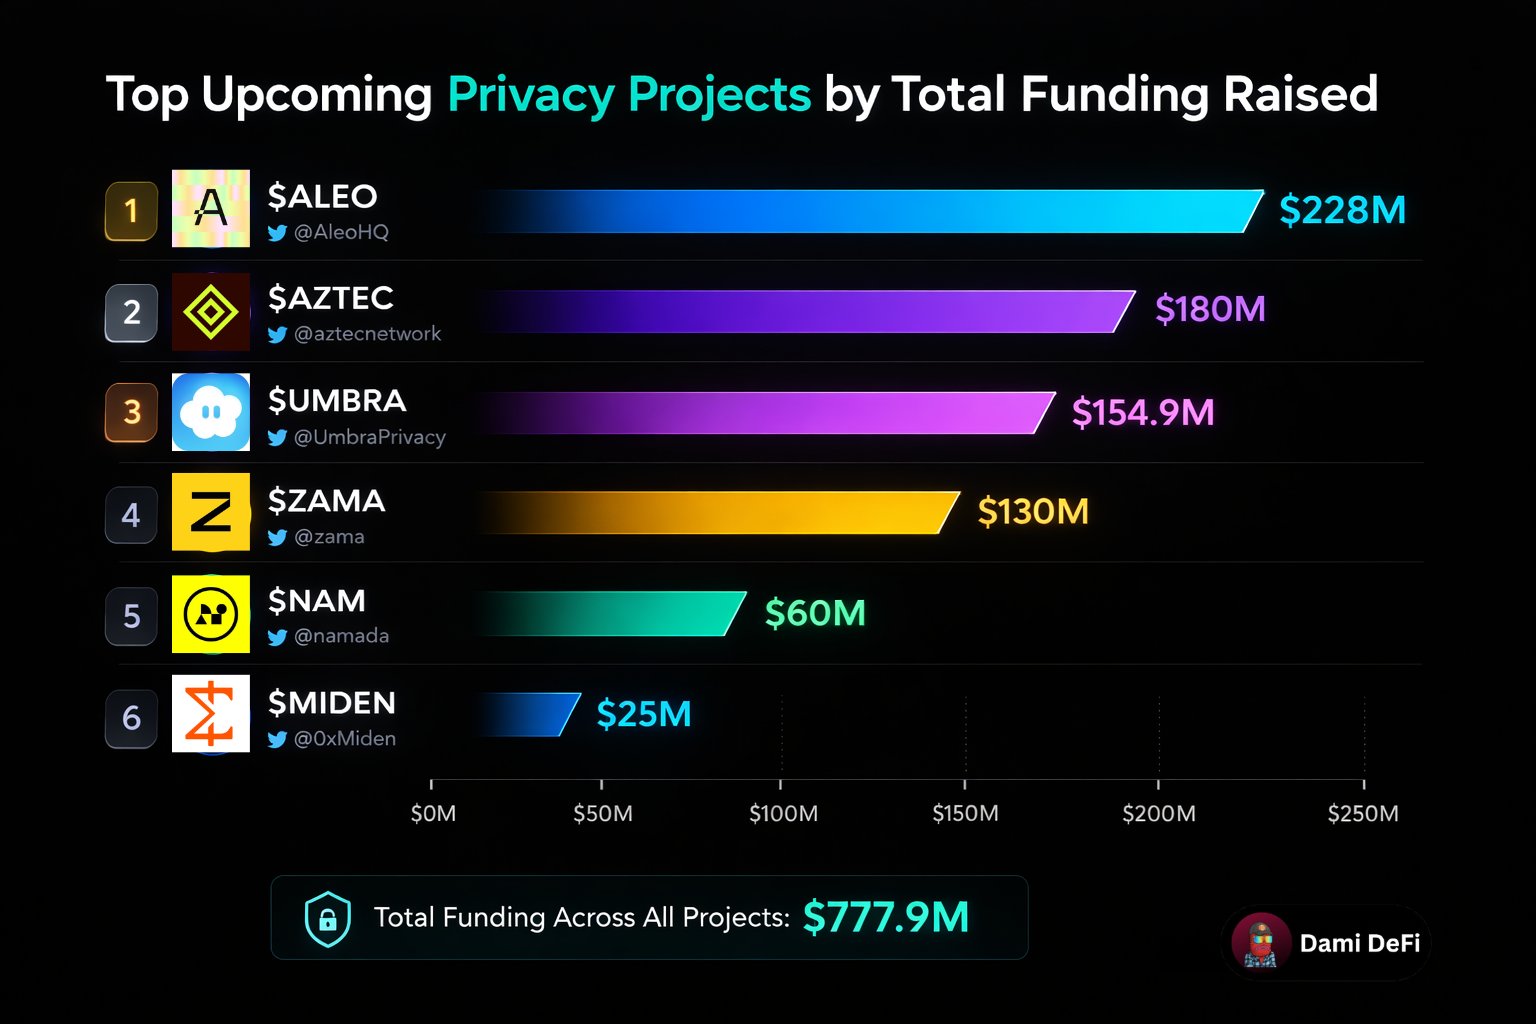Select the number 1 rank badge
The image size is (1536, 1024).
[131, 211]
